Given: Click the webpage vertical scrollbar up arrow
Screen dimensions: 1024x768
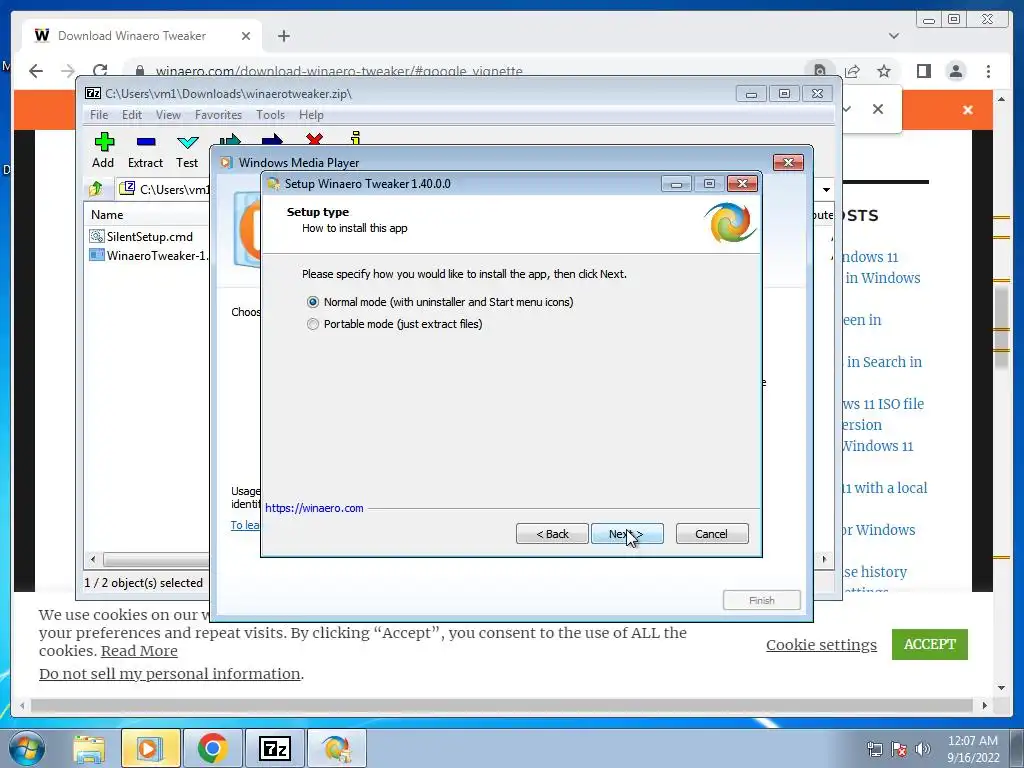Looking at the screenshot, I should (x=1001, y=99).
